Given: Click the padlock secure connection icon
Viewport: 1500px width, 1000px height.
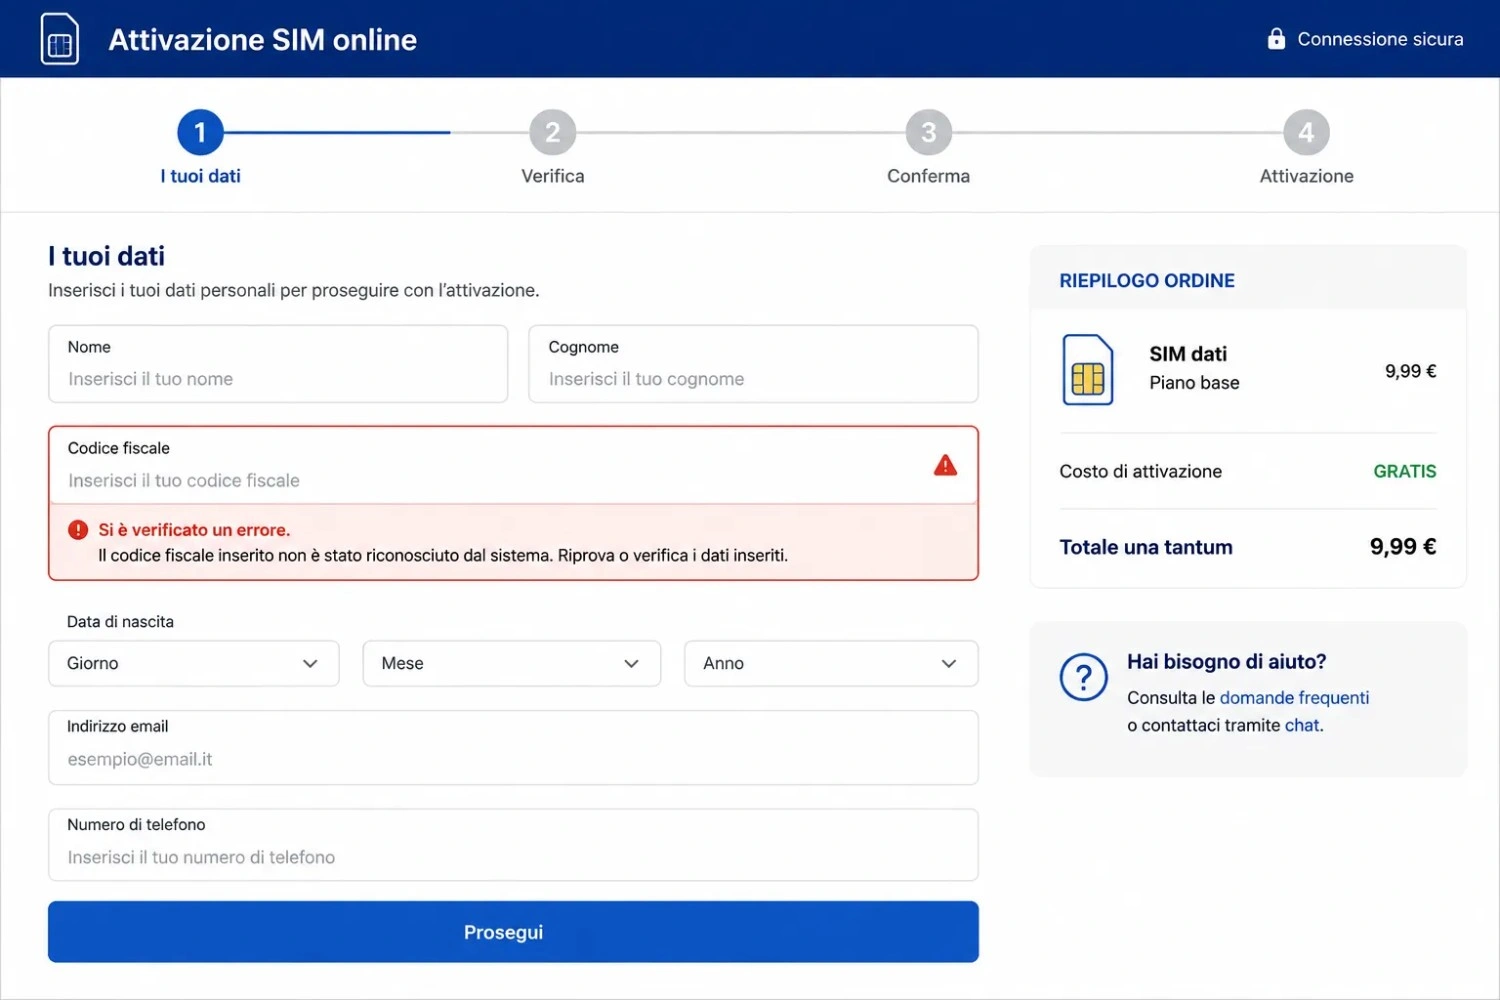Looking at the screenshot, I should 1276,39.
